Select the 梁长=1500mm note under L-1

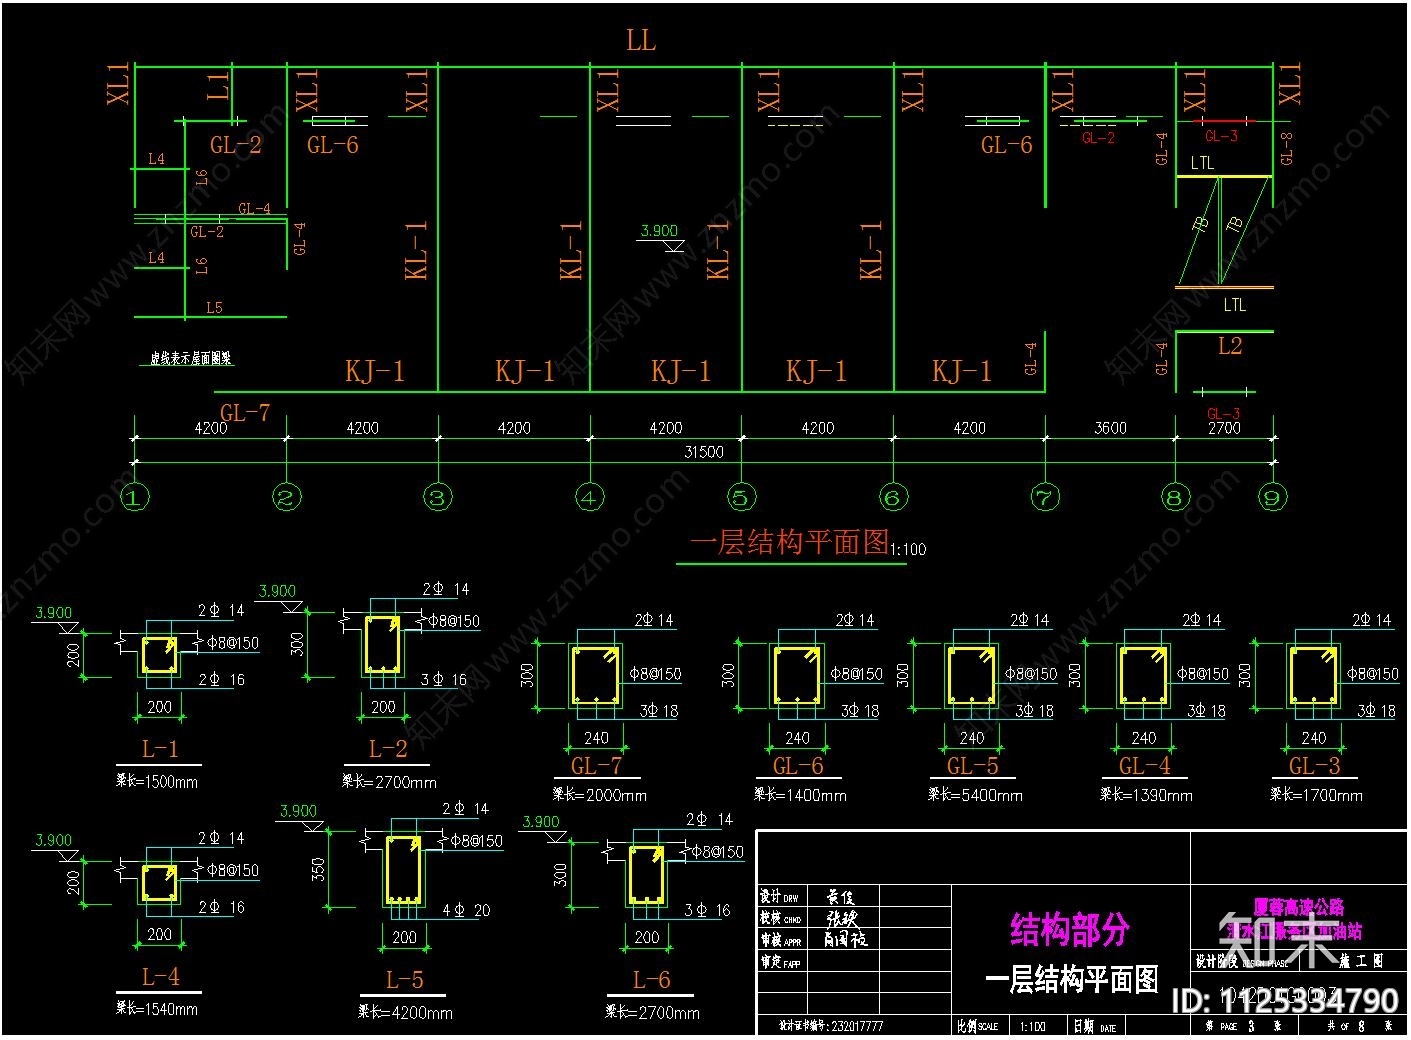[157, 782]
